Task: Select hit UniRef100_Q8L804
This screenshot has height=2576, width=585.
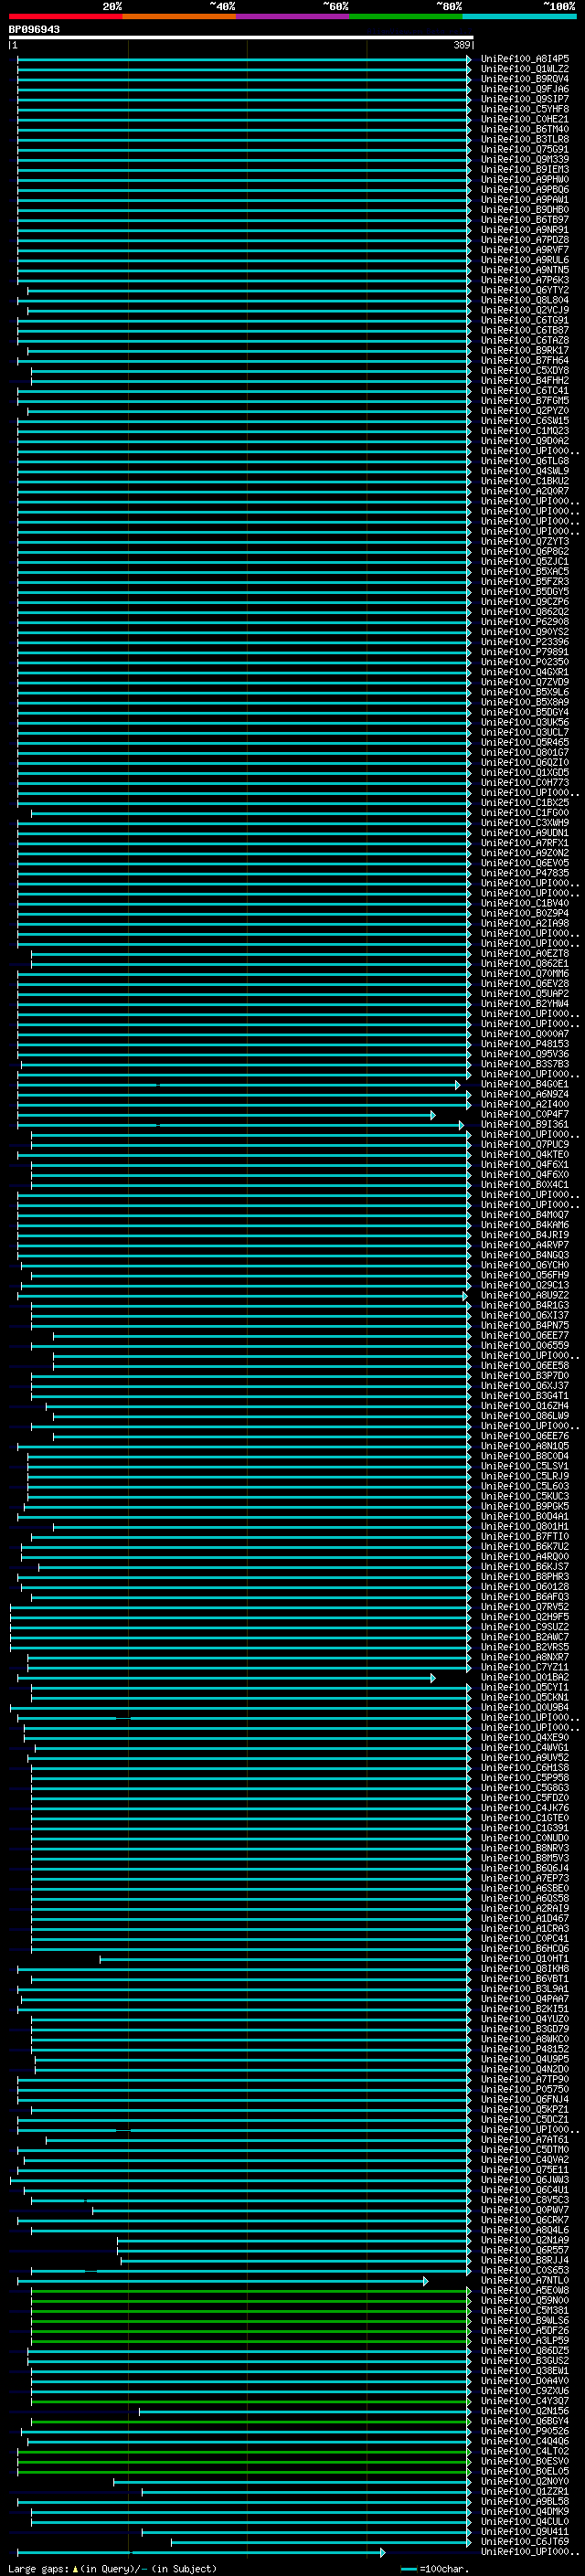Action: [525, 300]
